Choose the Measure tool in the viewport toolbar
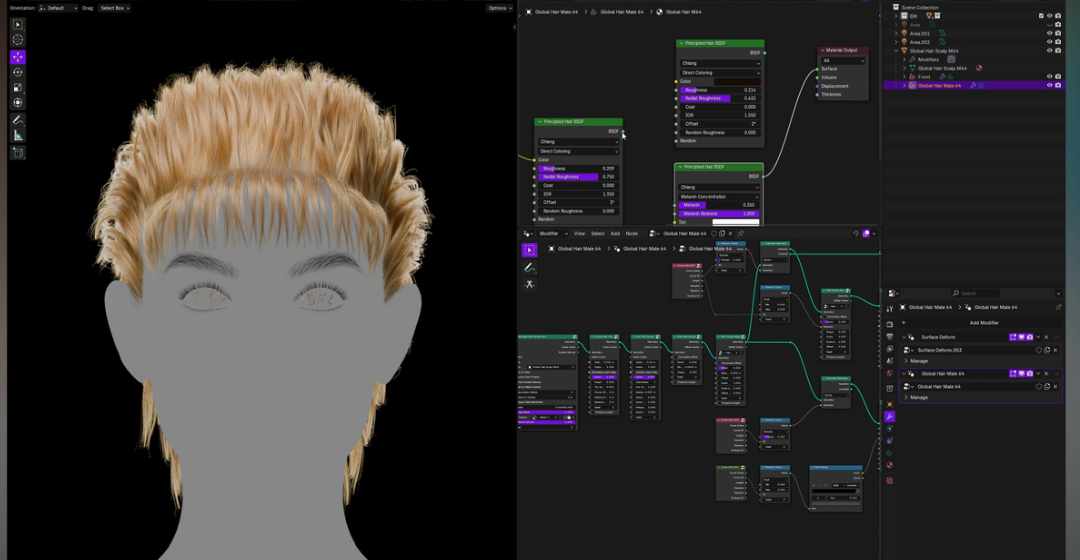The width and height of the screenshot is (1080, 560). (18, 135)
